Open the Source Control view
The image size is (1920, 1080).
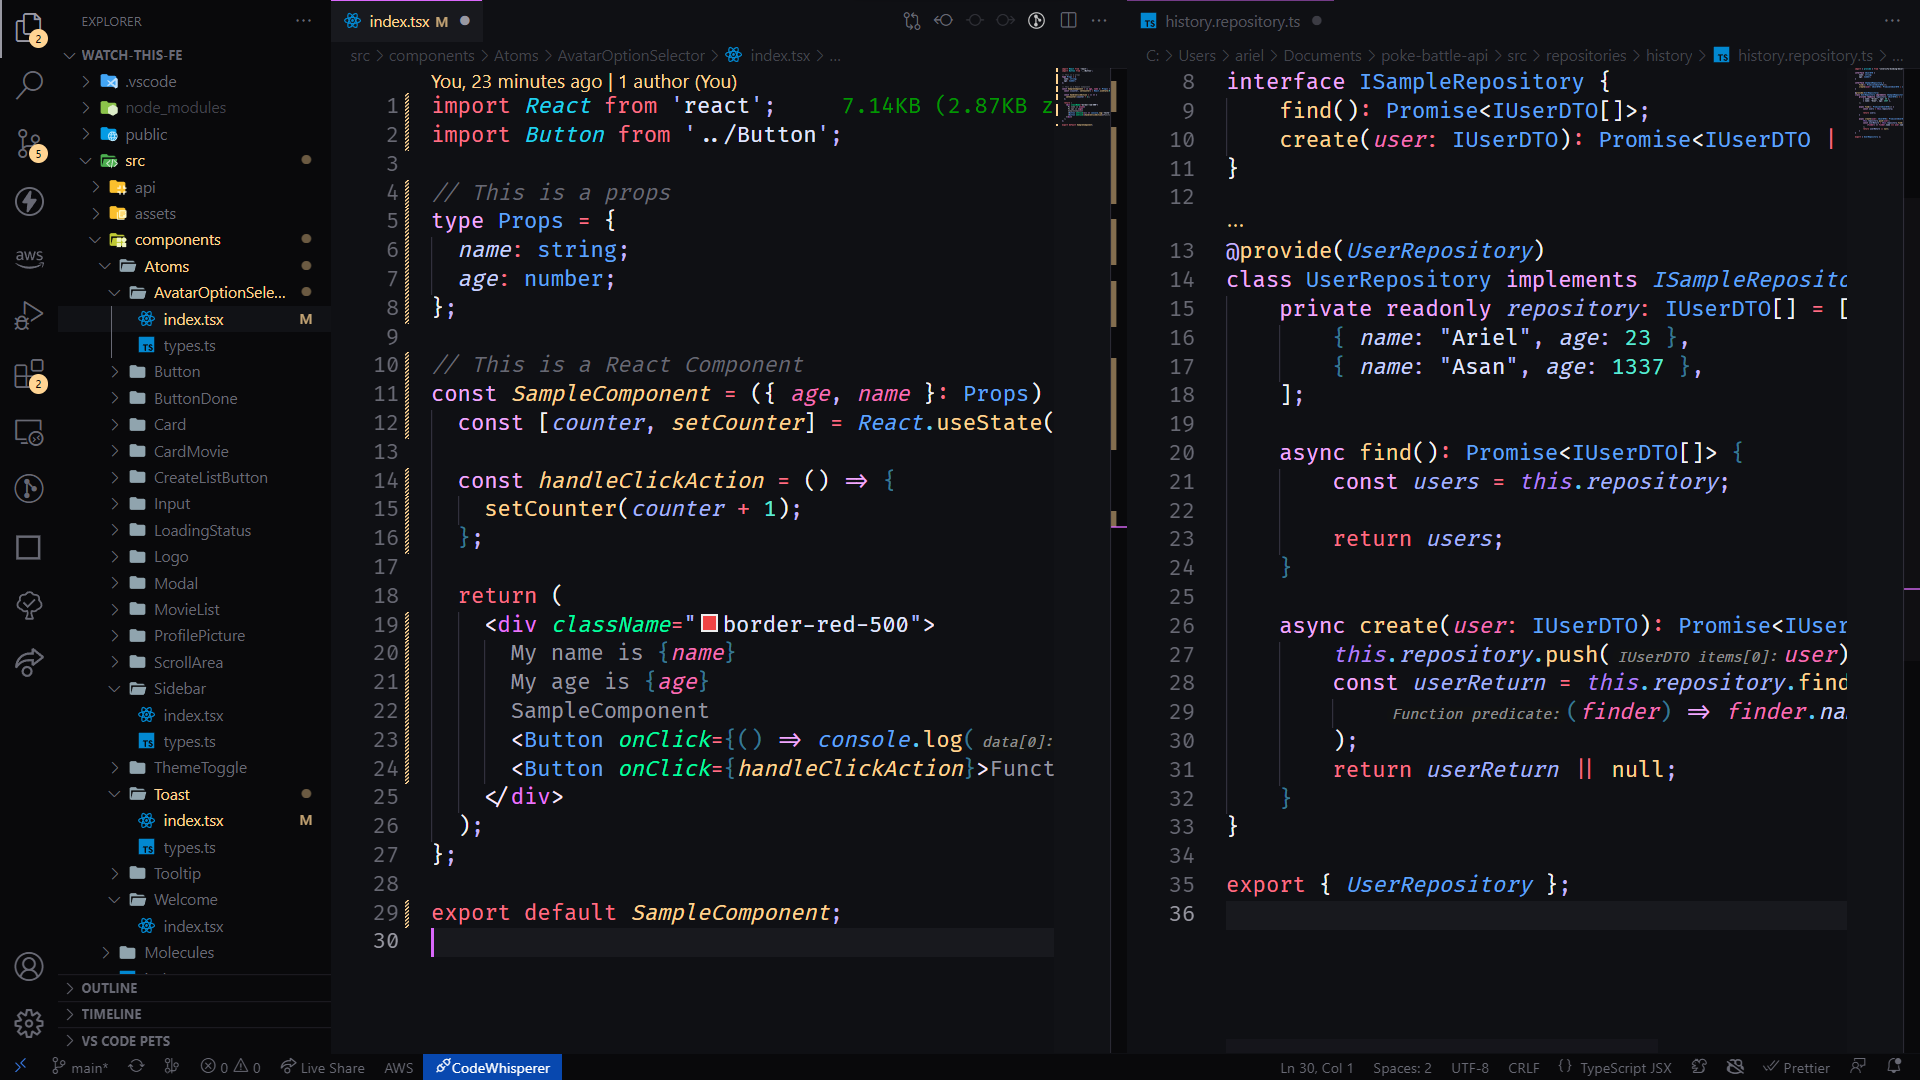click(29, 143)
